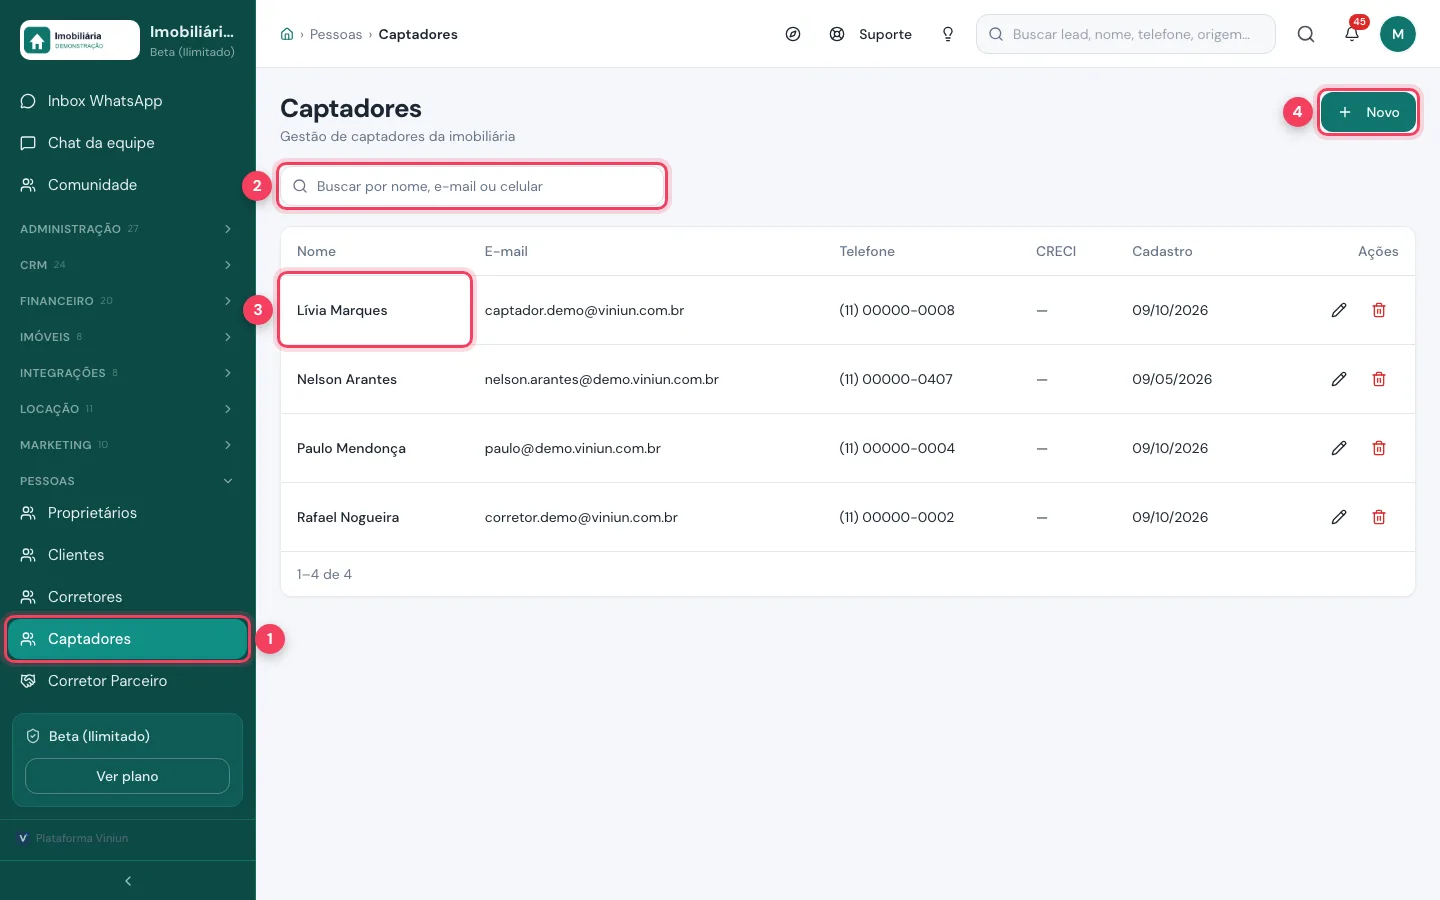The image size is (1440, 900).
Task: Click the 1–4 de 4 pagination text
Action: pyautogui.click(x=324, y=574)
